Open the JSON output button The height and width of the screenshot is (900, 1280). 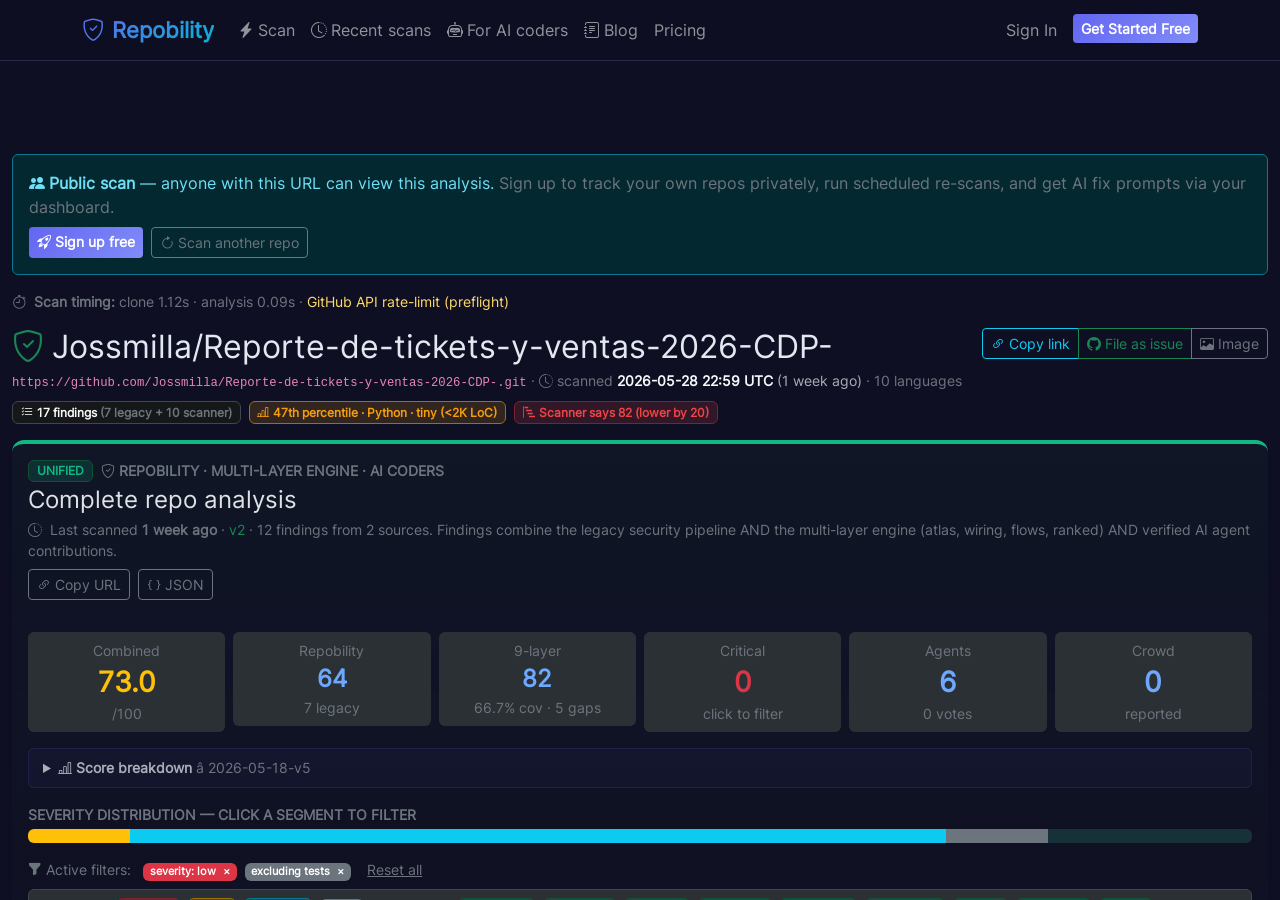(x=175, y=584)
